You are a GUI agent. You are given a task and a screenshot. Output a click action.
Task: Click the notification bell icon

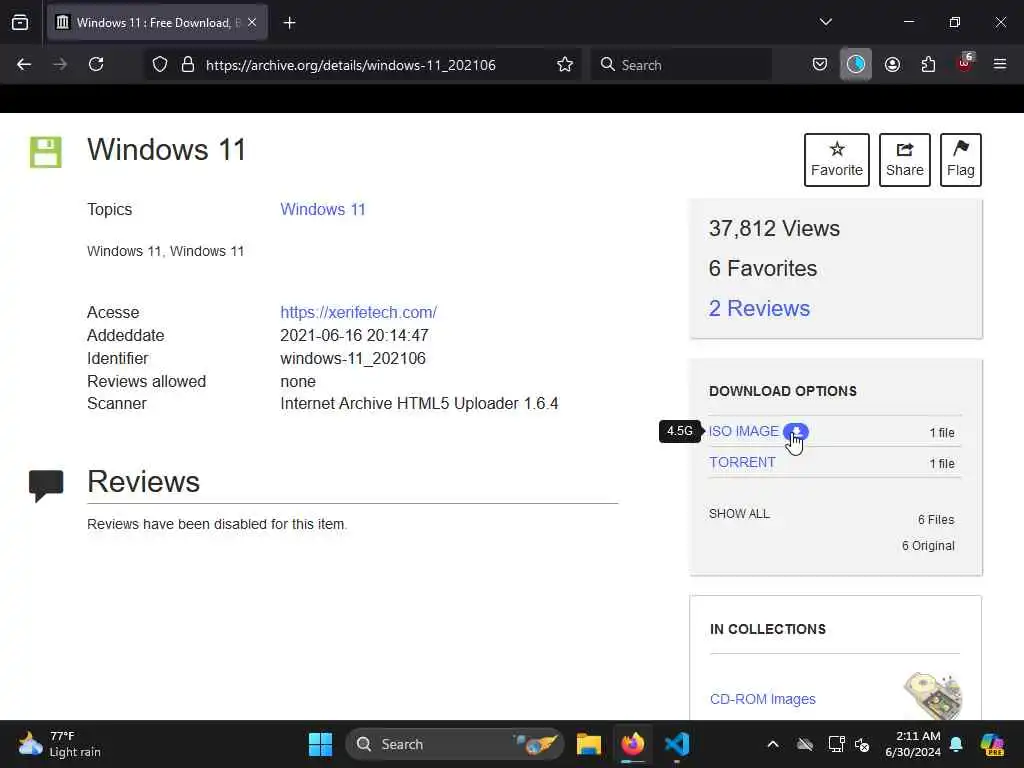point(956,744)
